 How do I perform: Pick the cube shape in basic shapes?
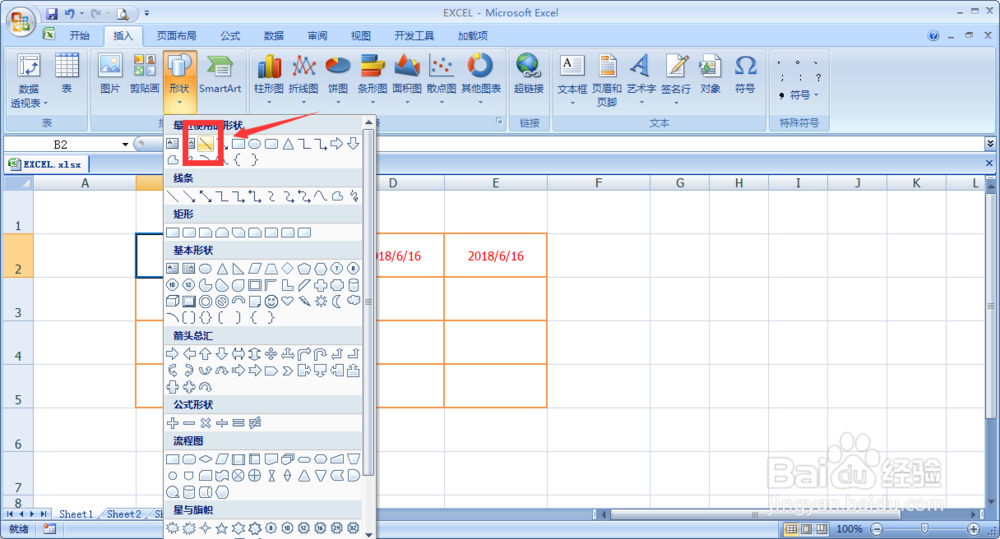point(172,301)
